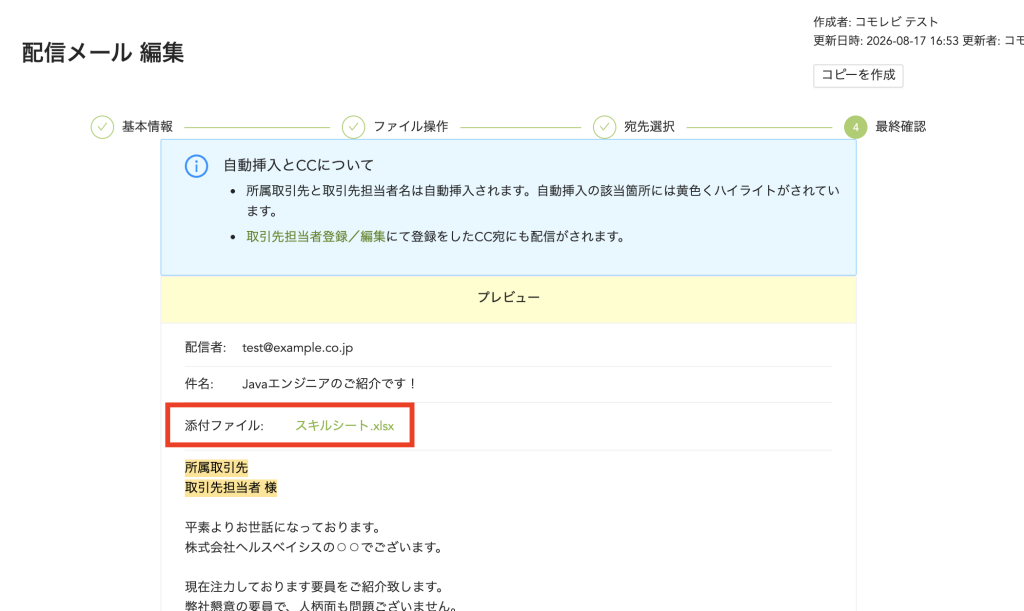
Task: Click the highlighted 所属取引先 text
Action: [x=216, y=467]
